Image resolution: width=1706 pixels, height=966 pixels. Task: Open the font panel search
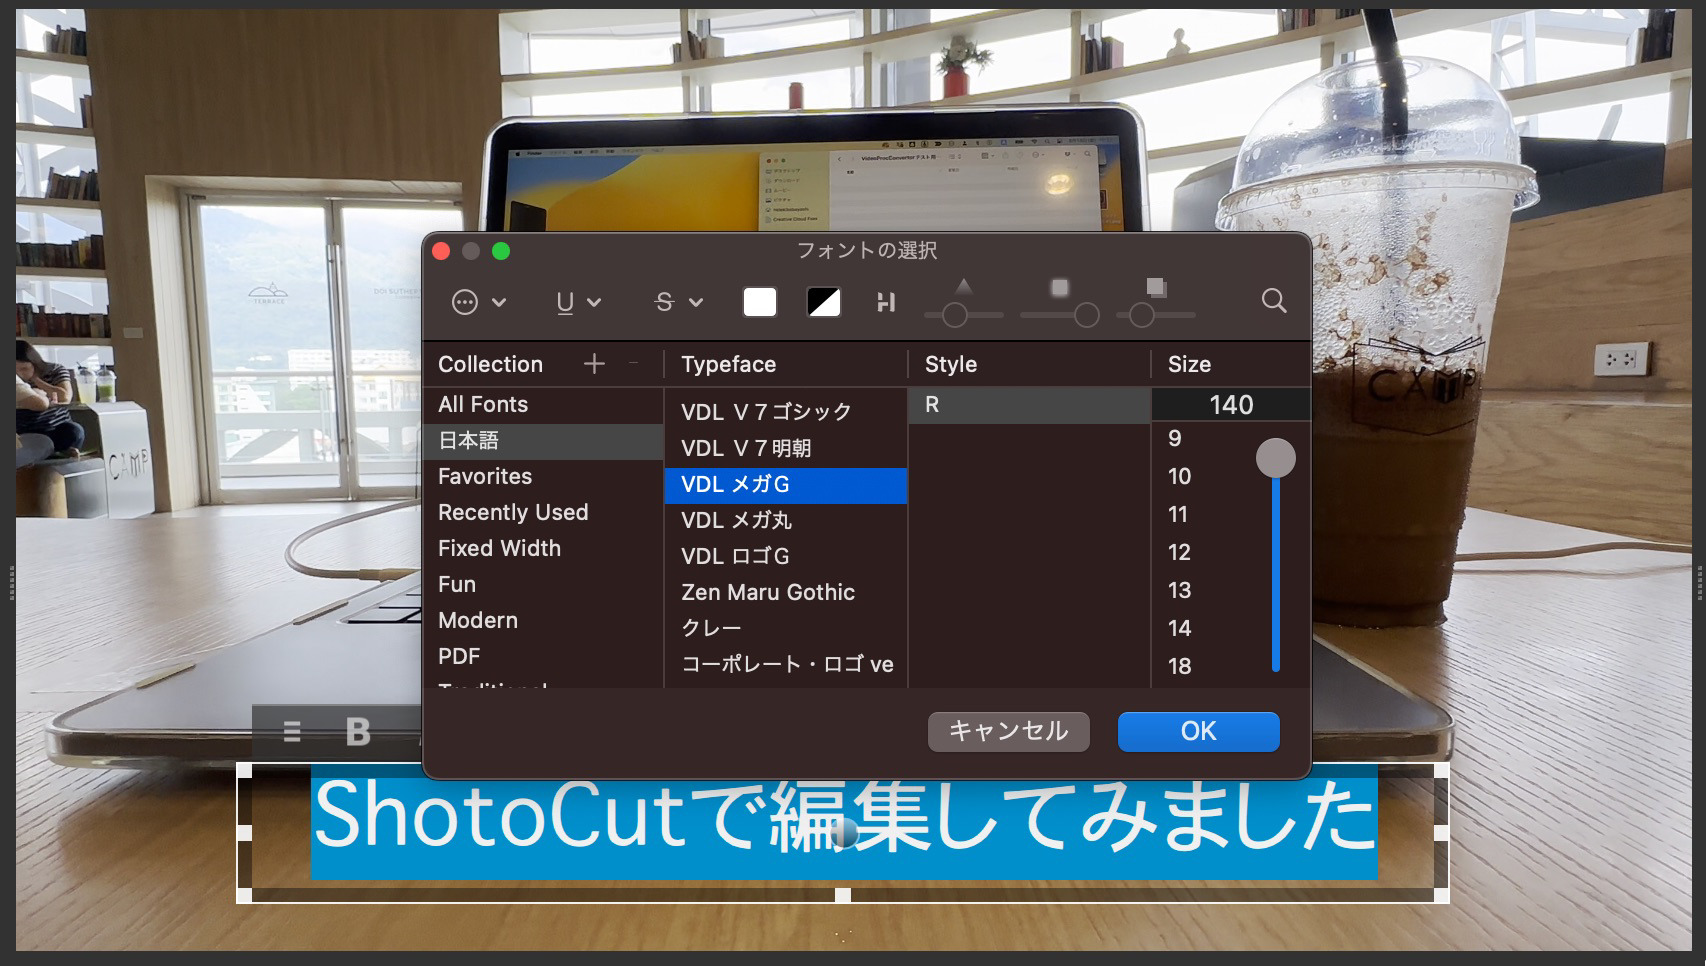[x=1273, y=302]
